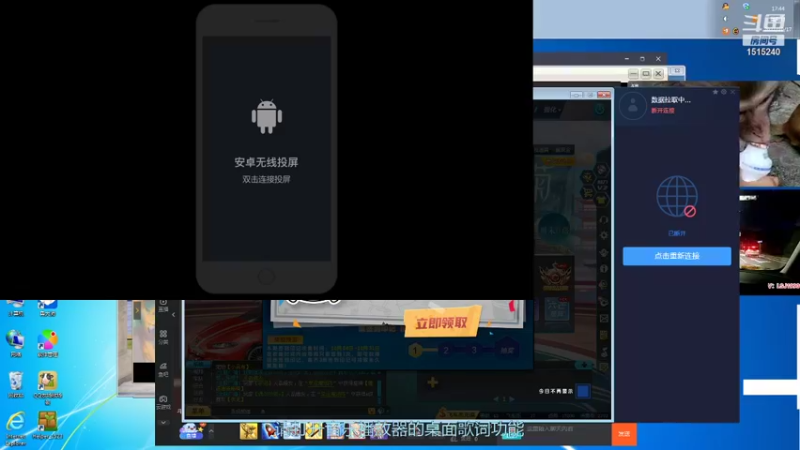Open settings gear atop the connection panel

(x=724, y=92)
